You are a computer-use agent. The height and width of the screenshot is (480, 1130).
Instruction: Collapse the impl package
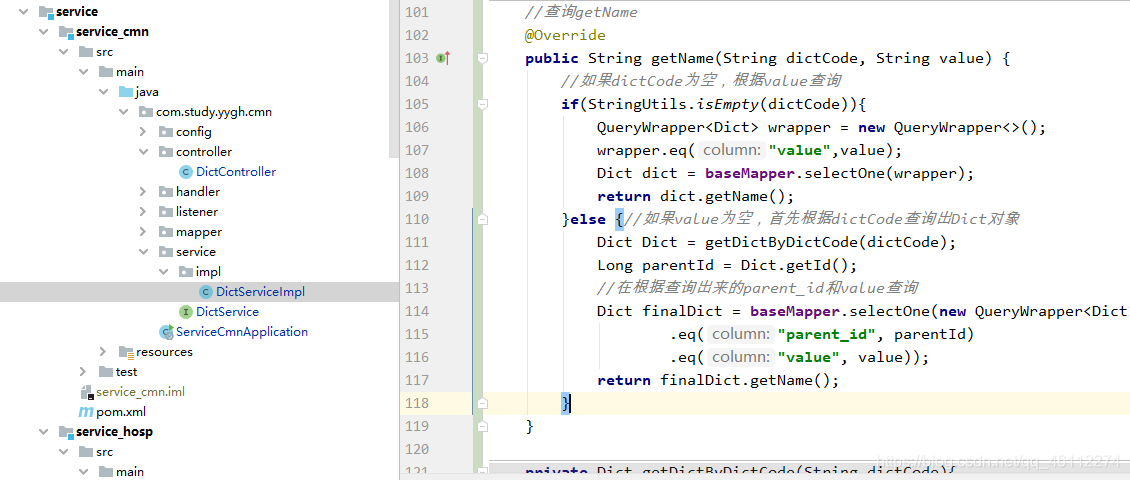pyautogui.click(x=164, y=272)
